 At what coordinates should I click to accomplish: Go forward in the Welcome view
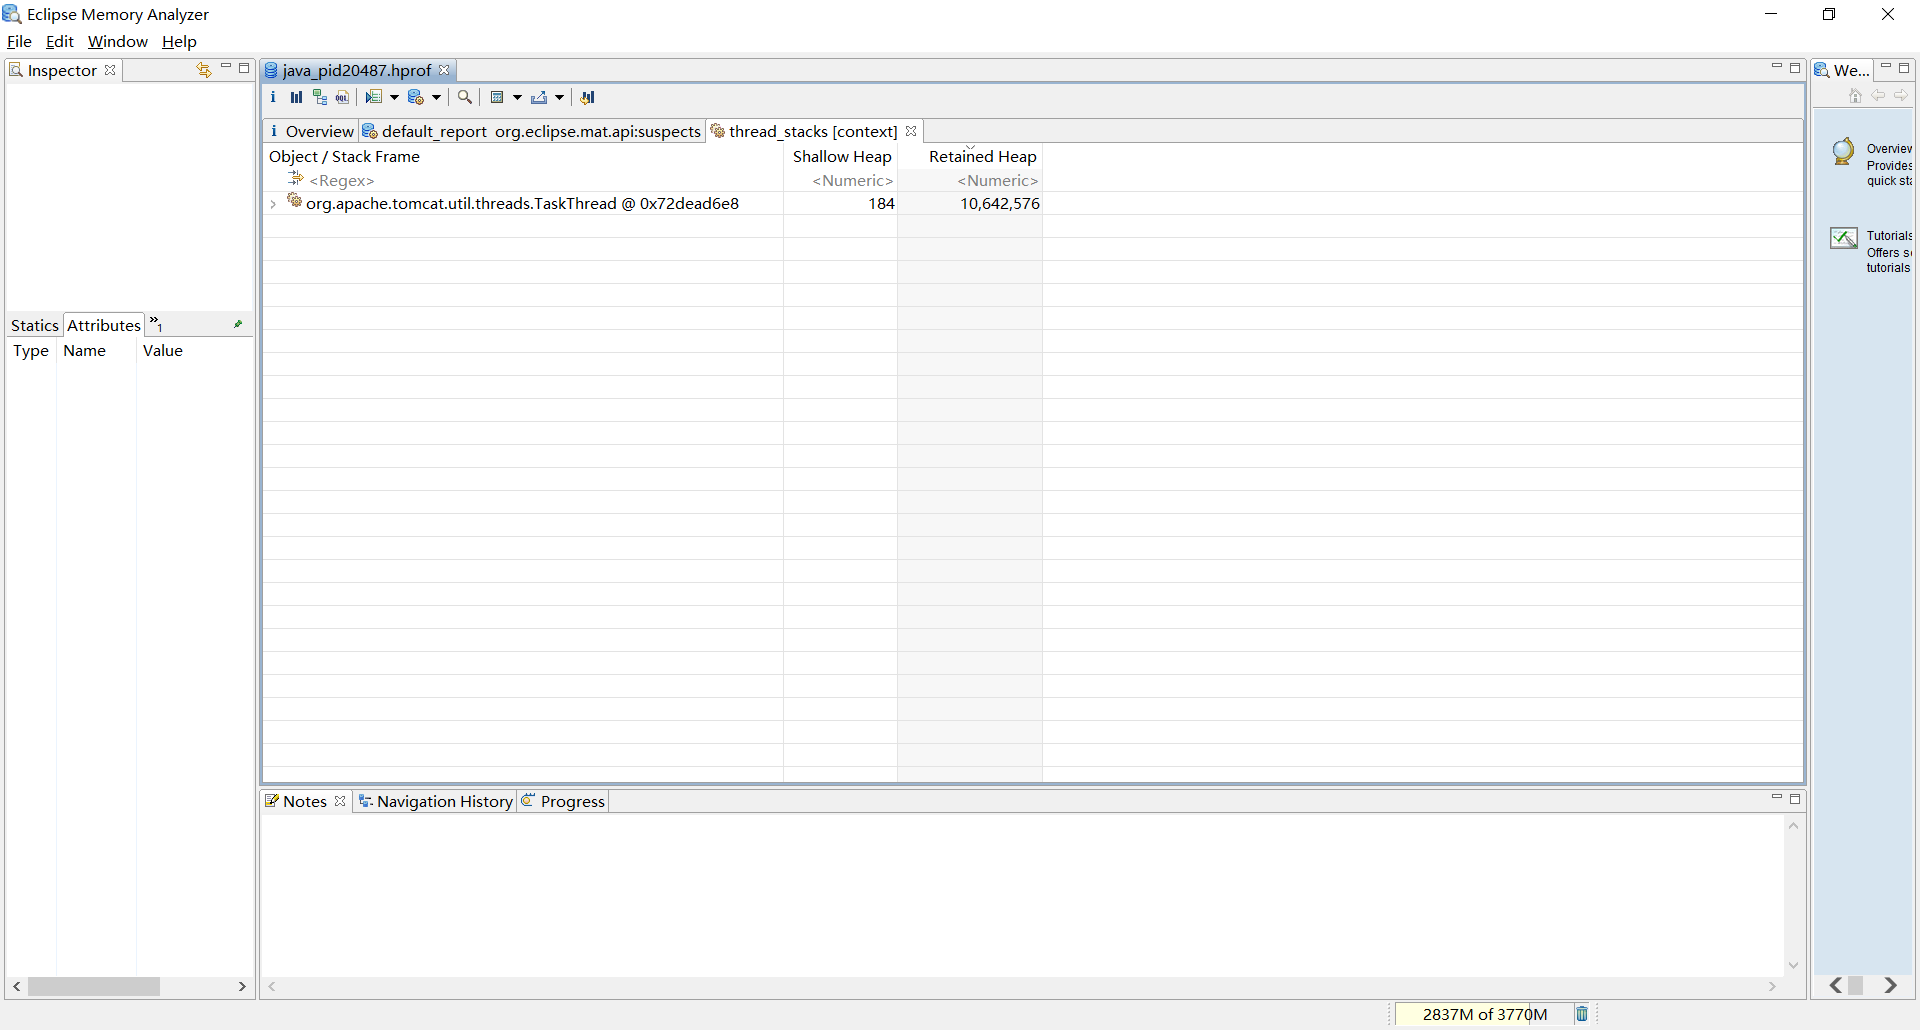tap(1901, 95)
